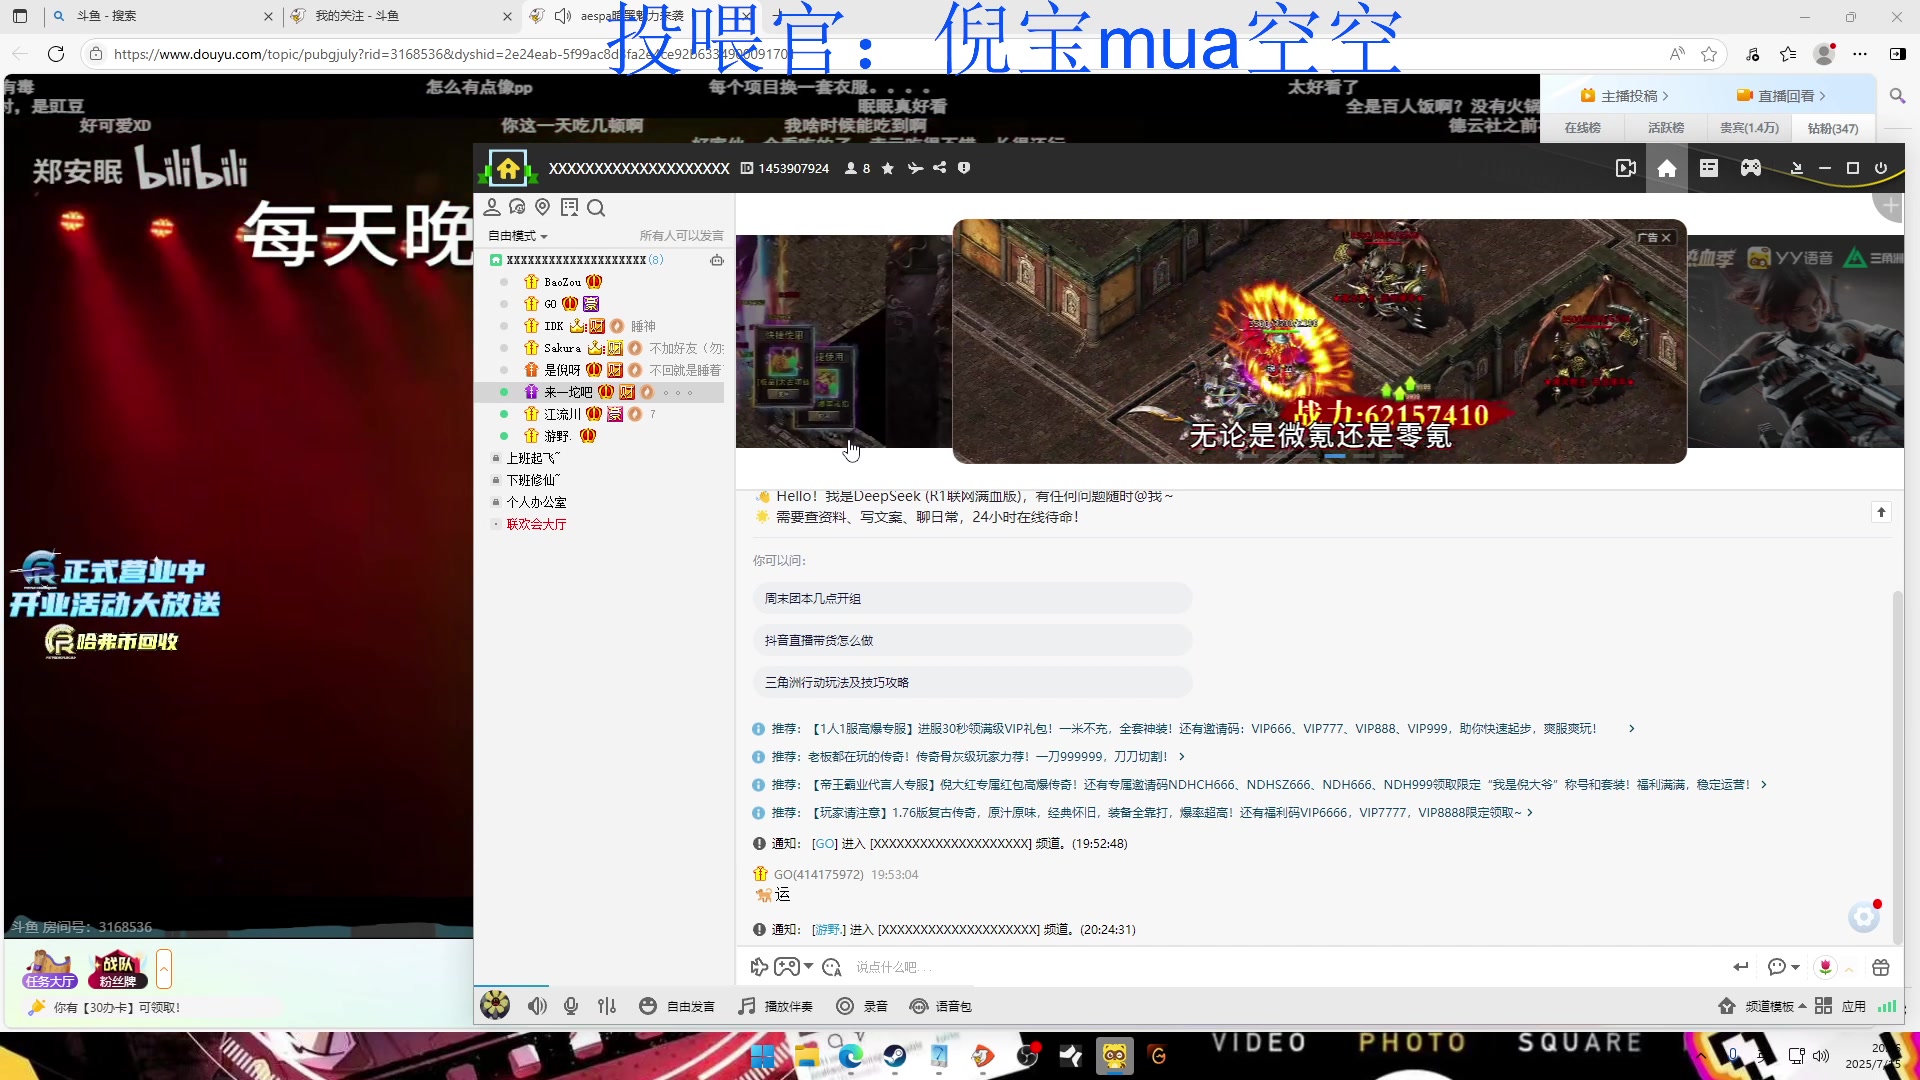The image size is (1920, 1080).
Task: Select user Sakura in channel list
Action: pyautogui.click(x=562, y=348)
